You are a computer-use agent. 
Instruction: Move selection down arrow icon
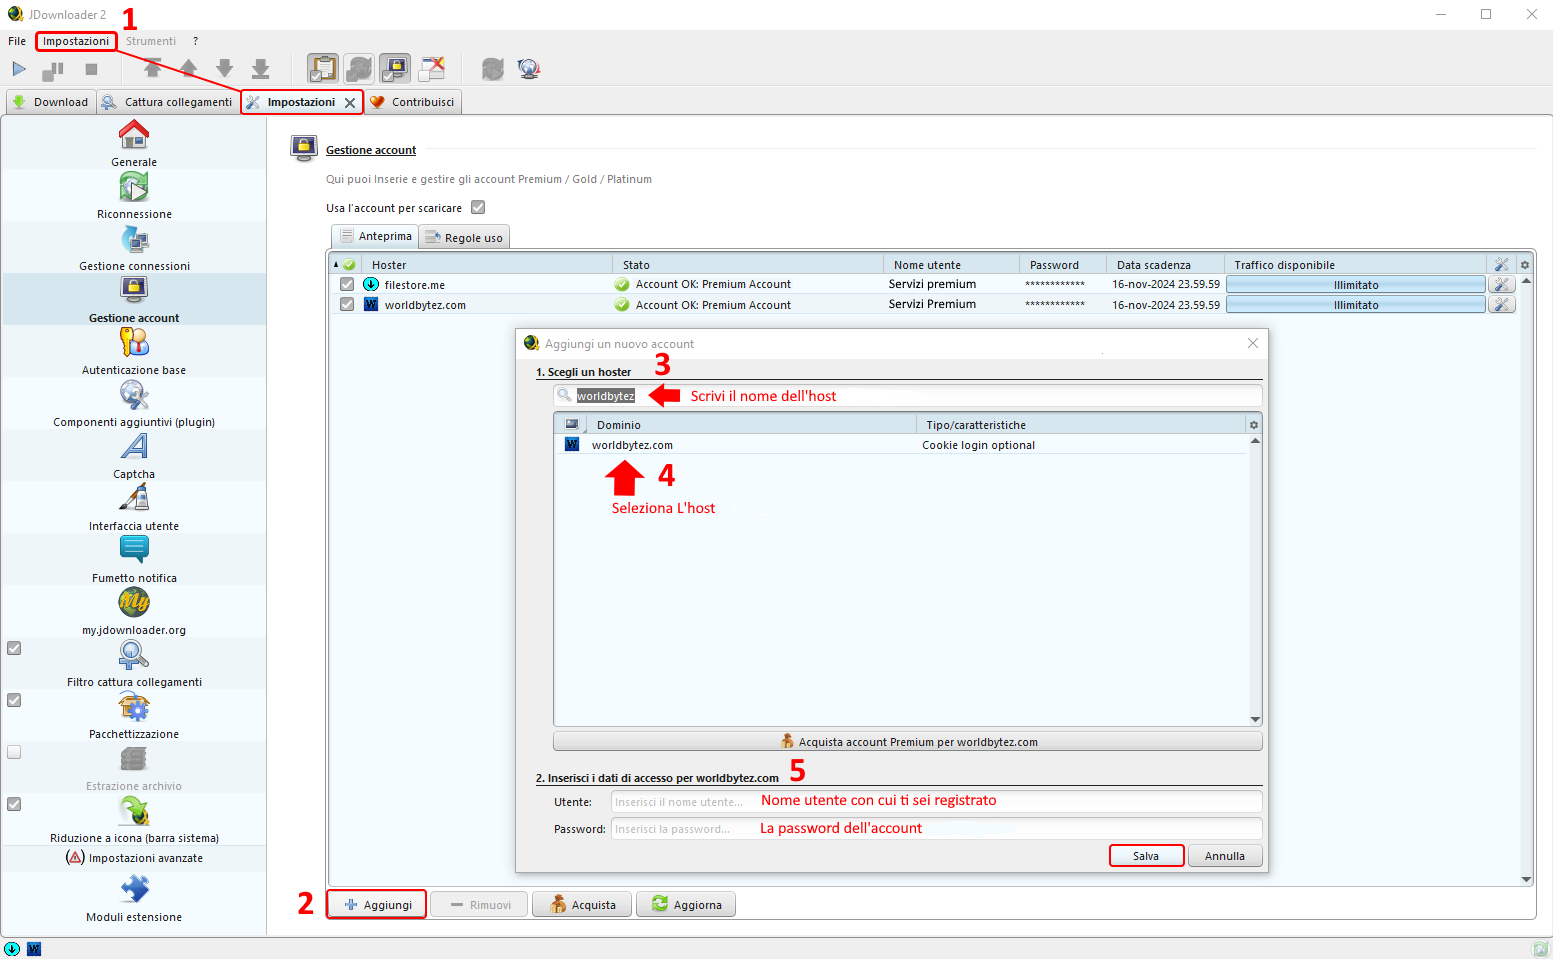coord(224,68)
